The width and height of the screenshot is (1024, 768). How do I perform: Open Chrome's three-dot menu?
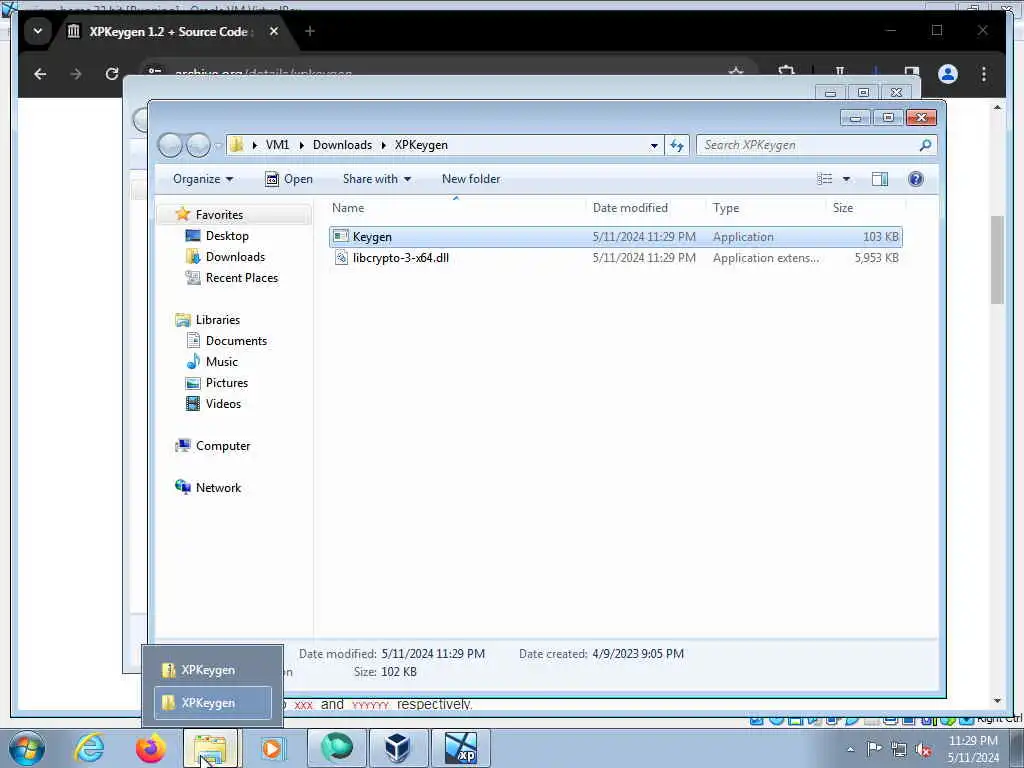pyautogui.click(x=984, y=74)
